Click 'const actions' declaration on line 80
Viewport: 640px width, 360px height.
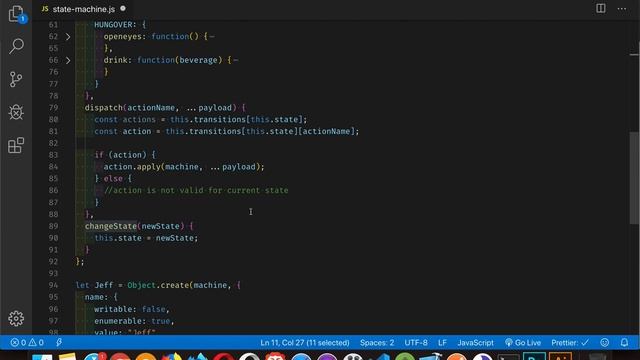[x=125, y=120]
